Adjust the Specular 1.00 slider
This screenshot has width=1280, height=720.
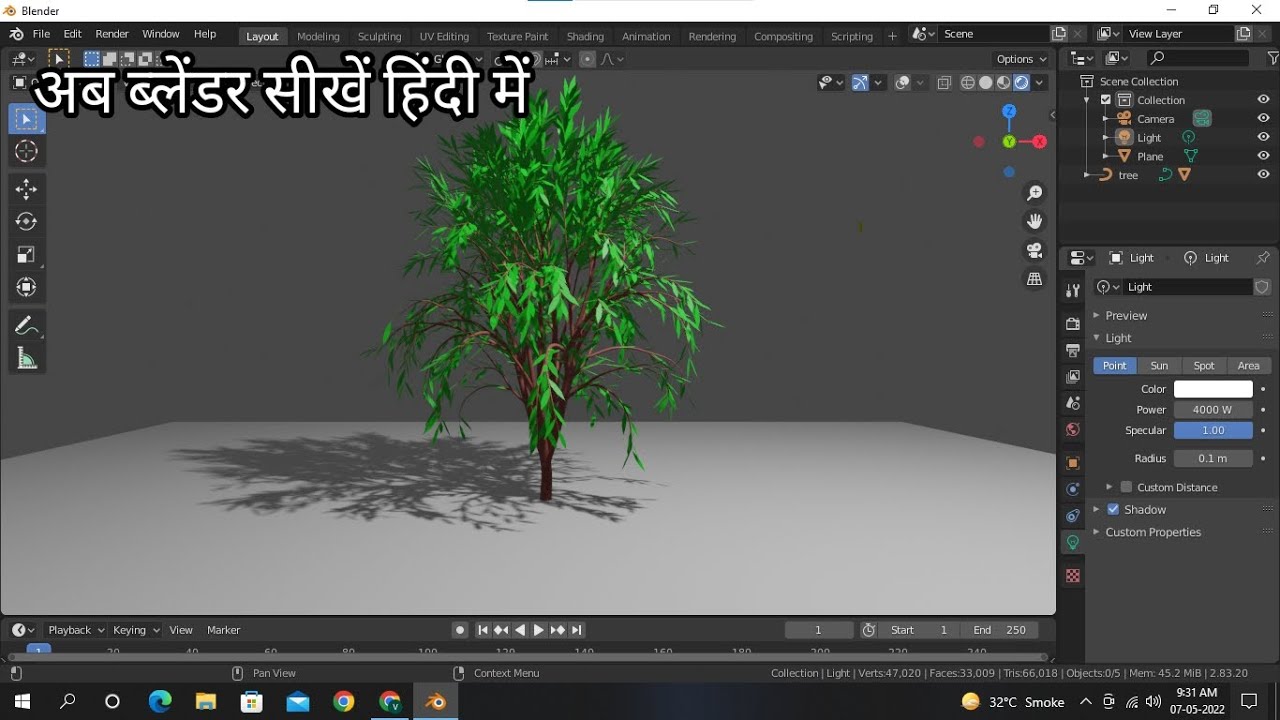1213,430
